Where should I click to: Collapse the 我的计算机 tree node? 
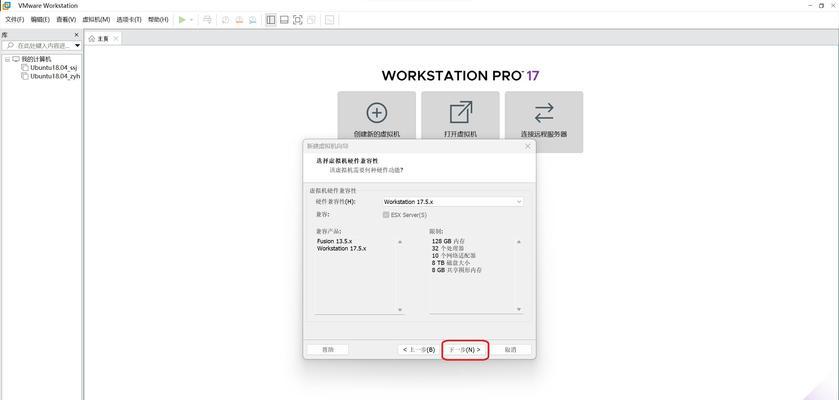[7, 59]
